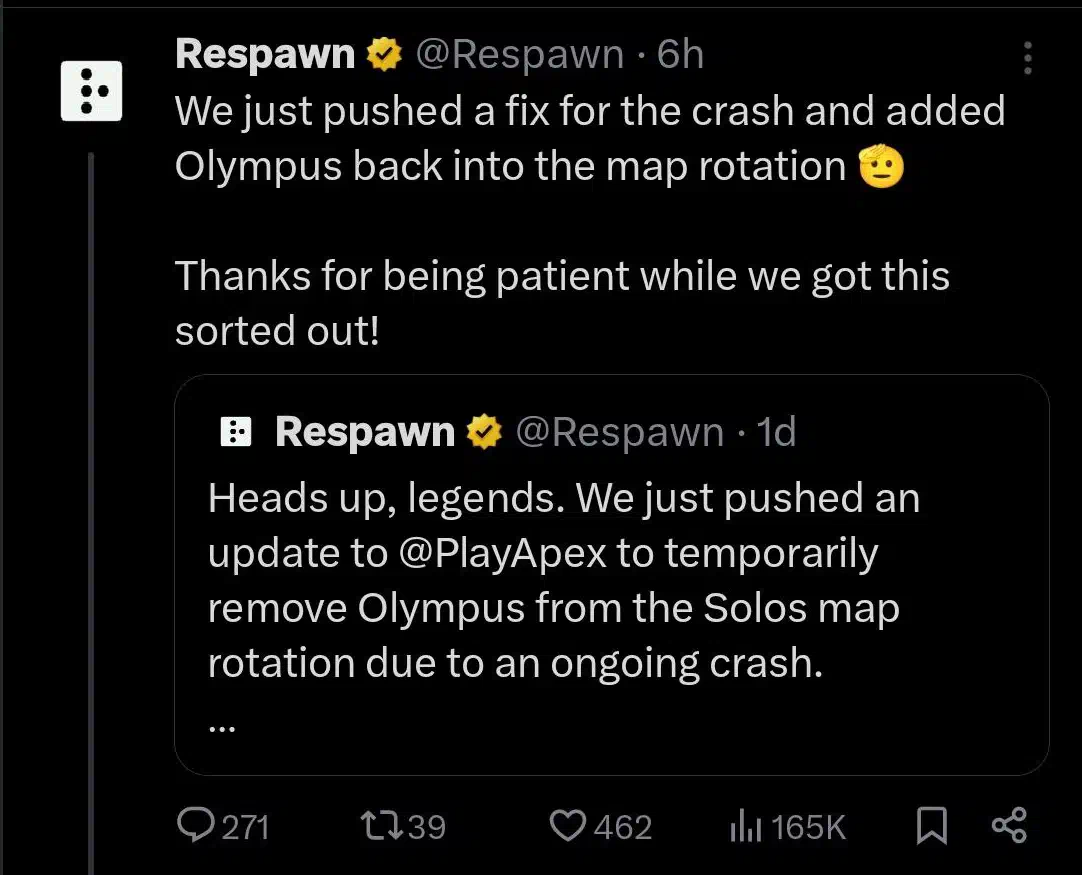1082x875 pixels.
Task: Open the quoted tweet's small Respawn avatar
Action: 236,433
